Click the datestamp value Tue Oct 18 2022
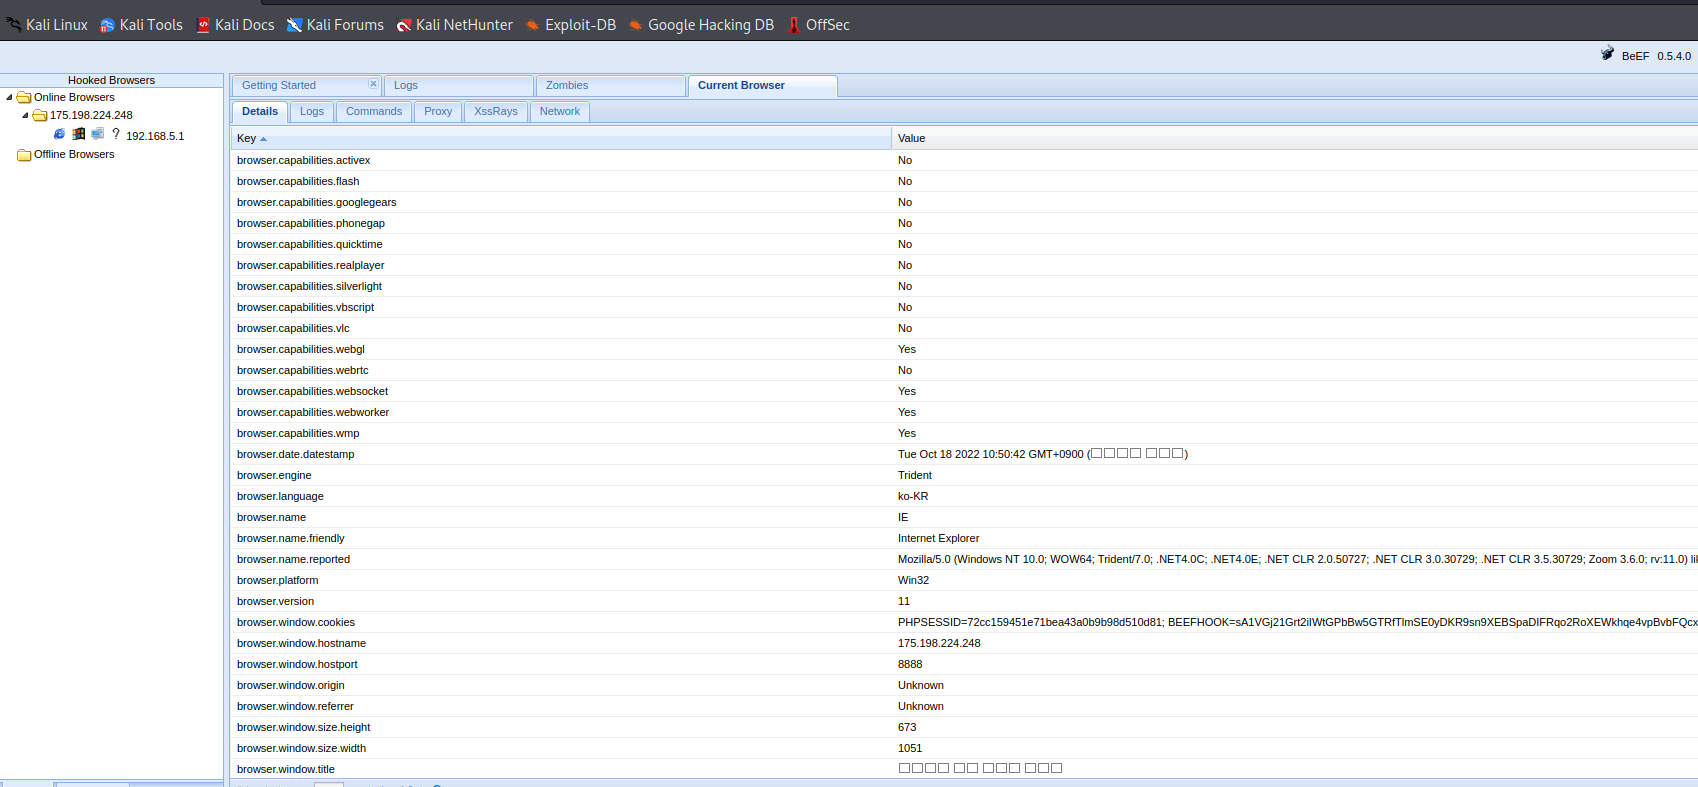 coord(1043,454)
